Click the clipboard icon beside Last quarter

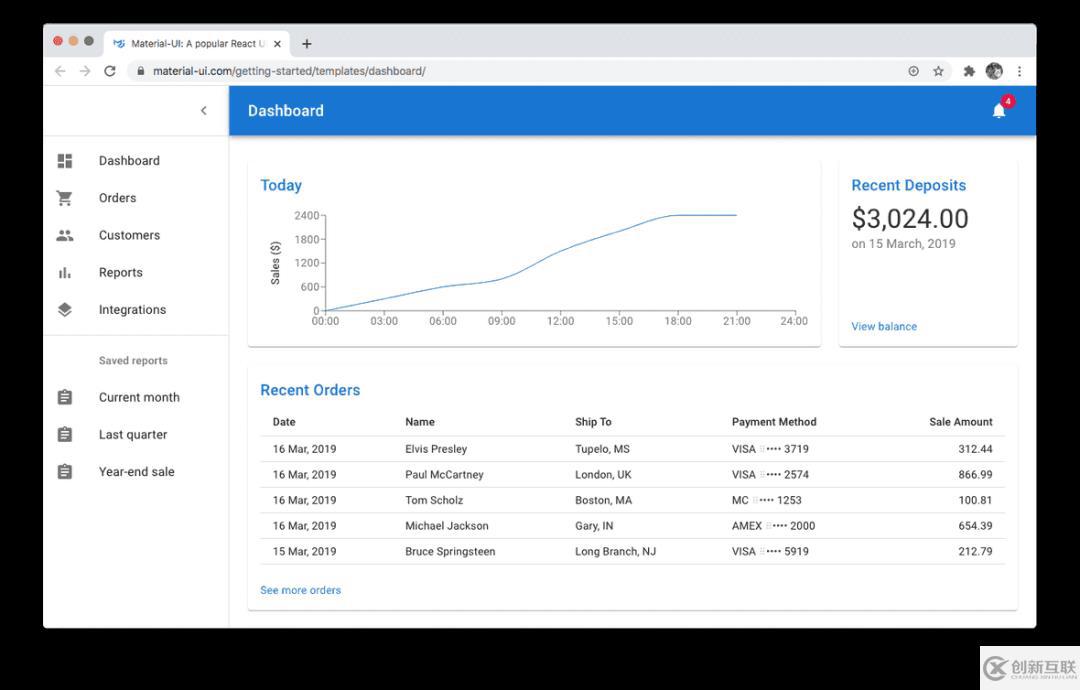pos(65,435)
